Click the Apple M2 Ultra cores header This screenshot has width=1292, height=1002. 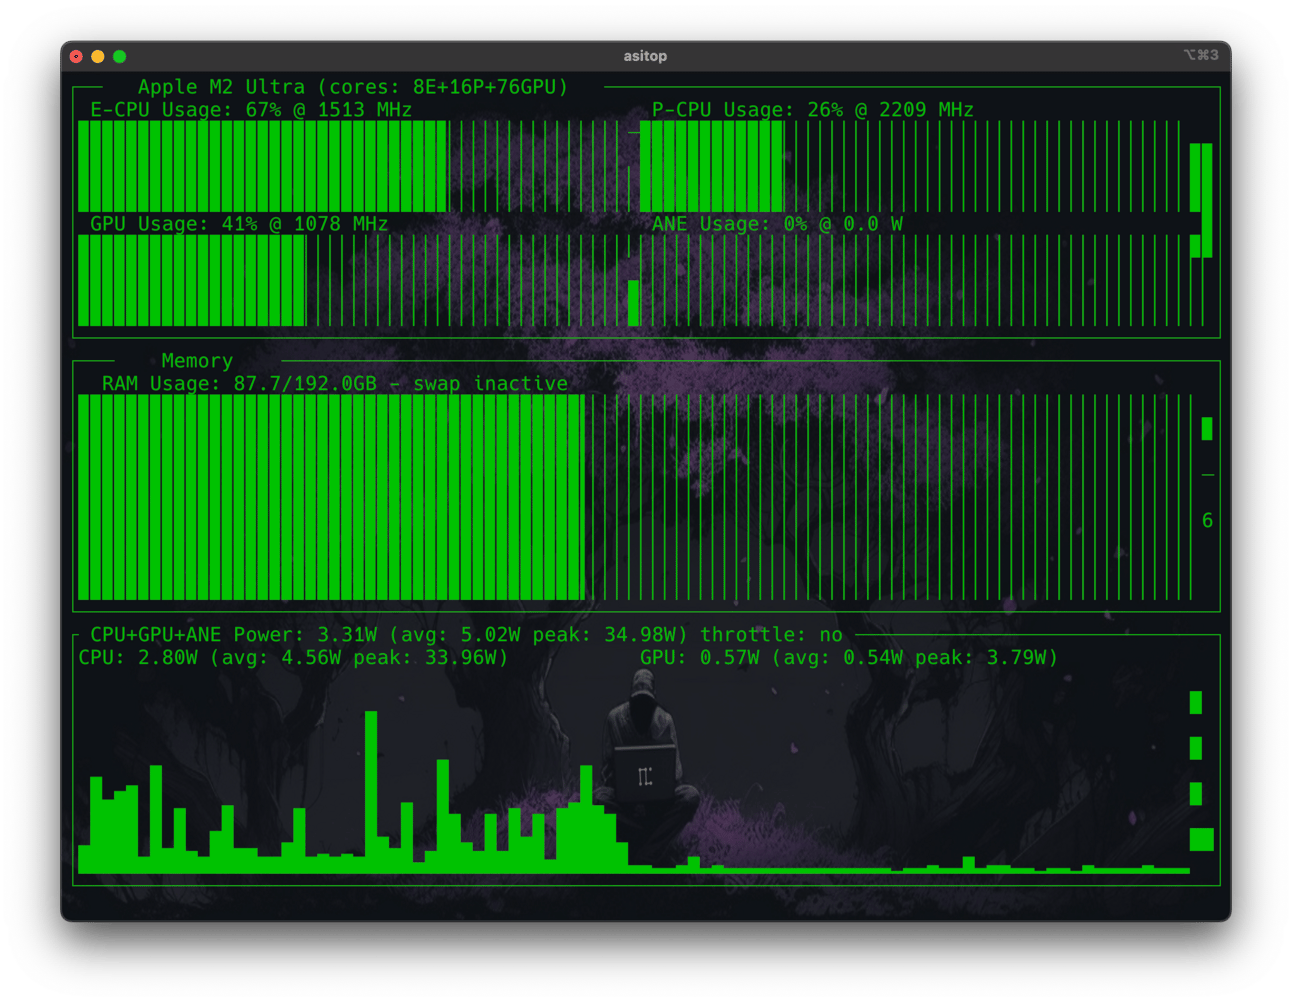(x=353, y=87)
